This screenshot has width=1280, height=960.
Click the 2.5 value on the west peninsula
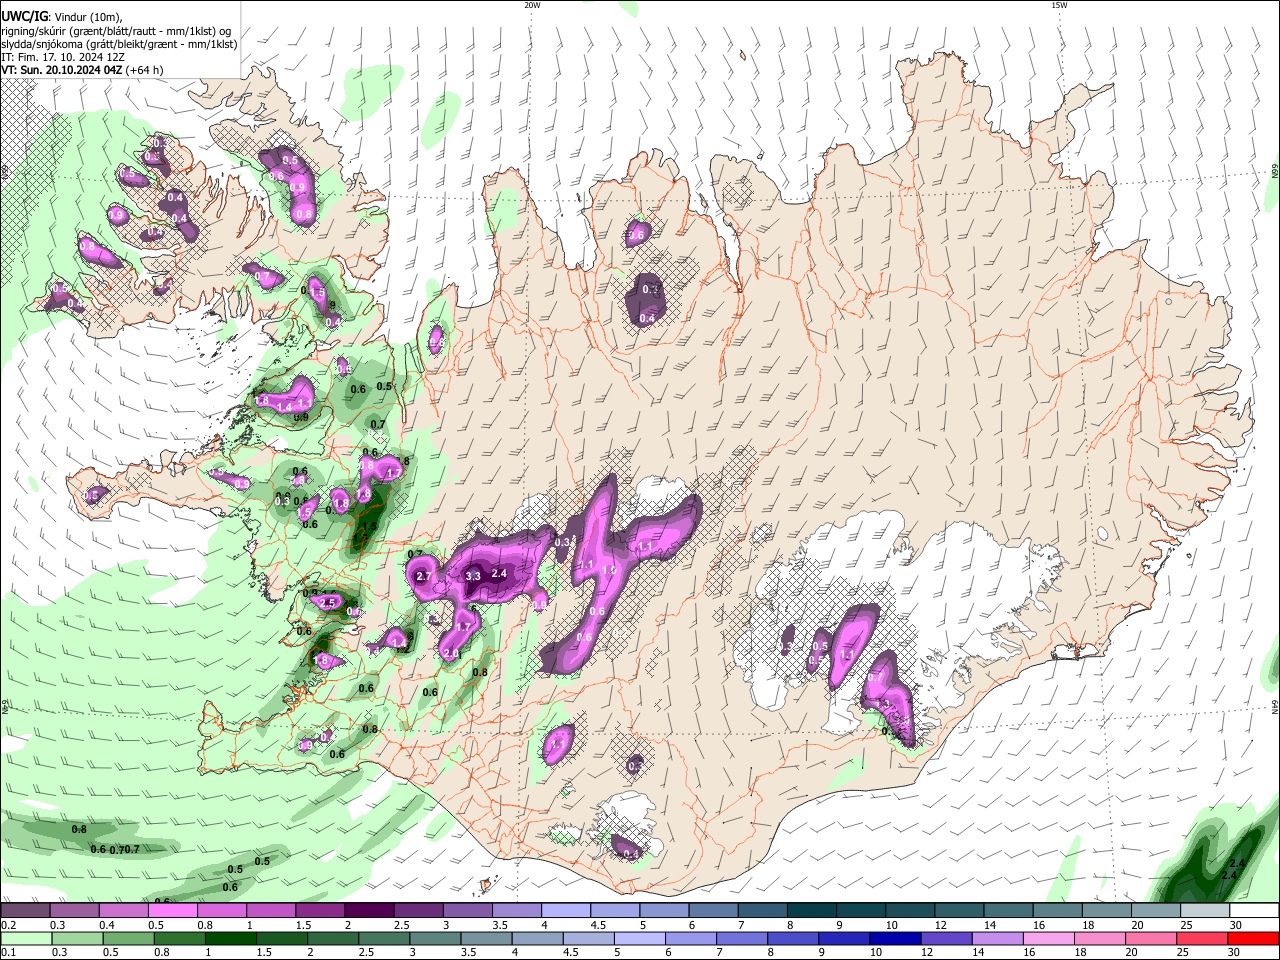tap(326, 603)
